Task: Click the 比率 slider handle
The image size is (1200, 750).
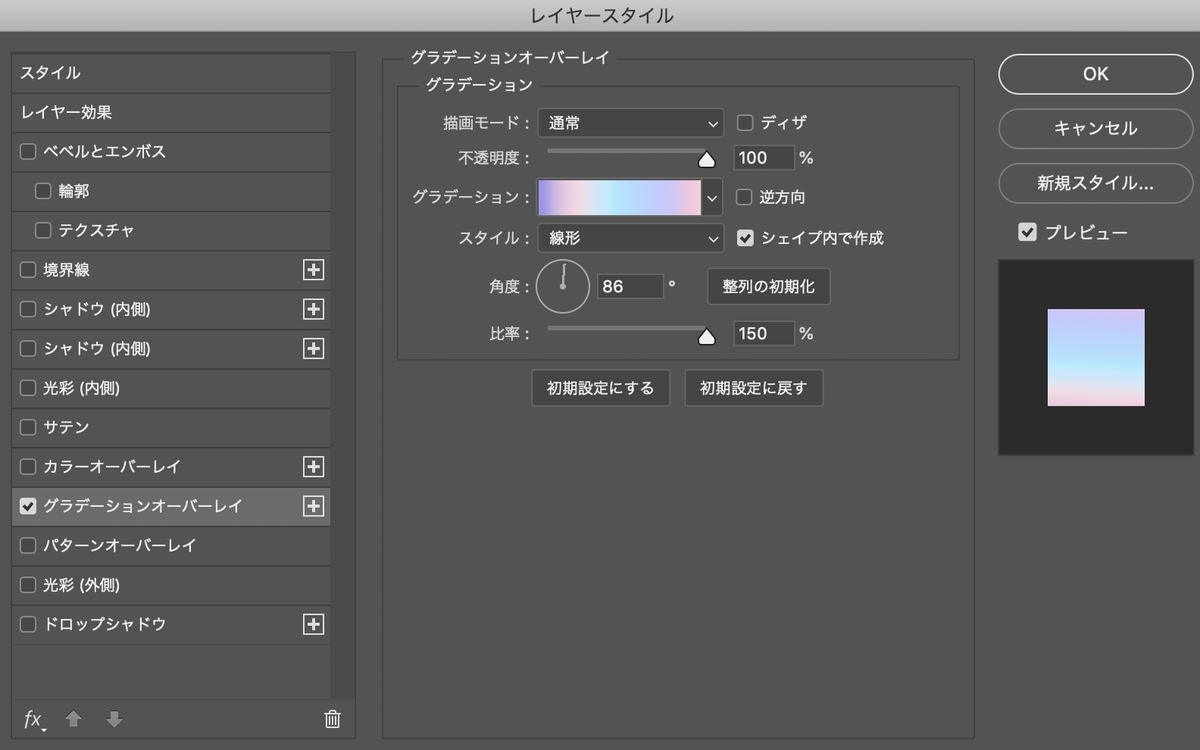Action: [707, 336]
